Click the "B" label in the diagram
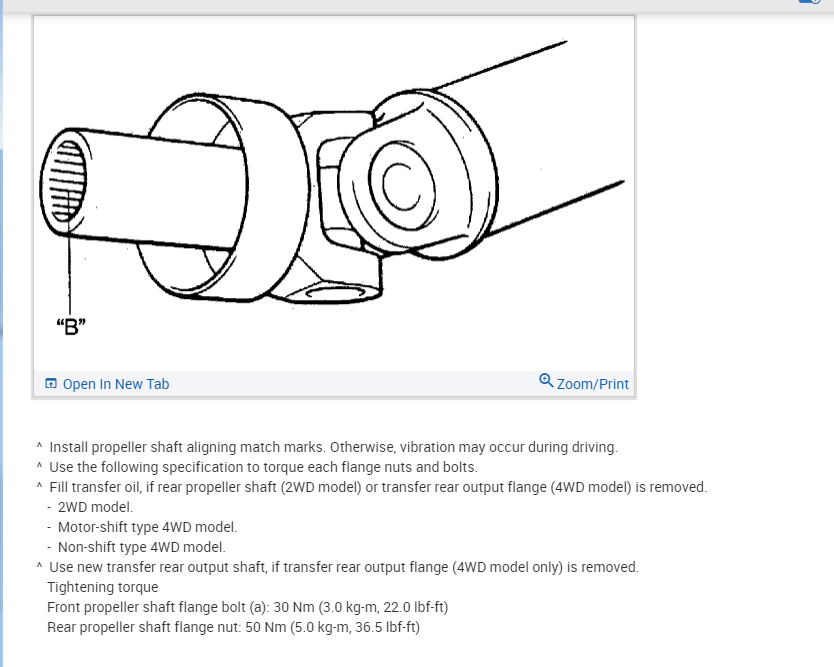The width and height of the screenshot is (834, 667). pyautogui.click(x=71, y=327)
